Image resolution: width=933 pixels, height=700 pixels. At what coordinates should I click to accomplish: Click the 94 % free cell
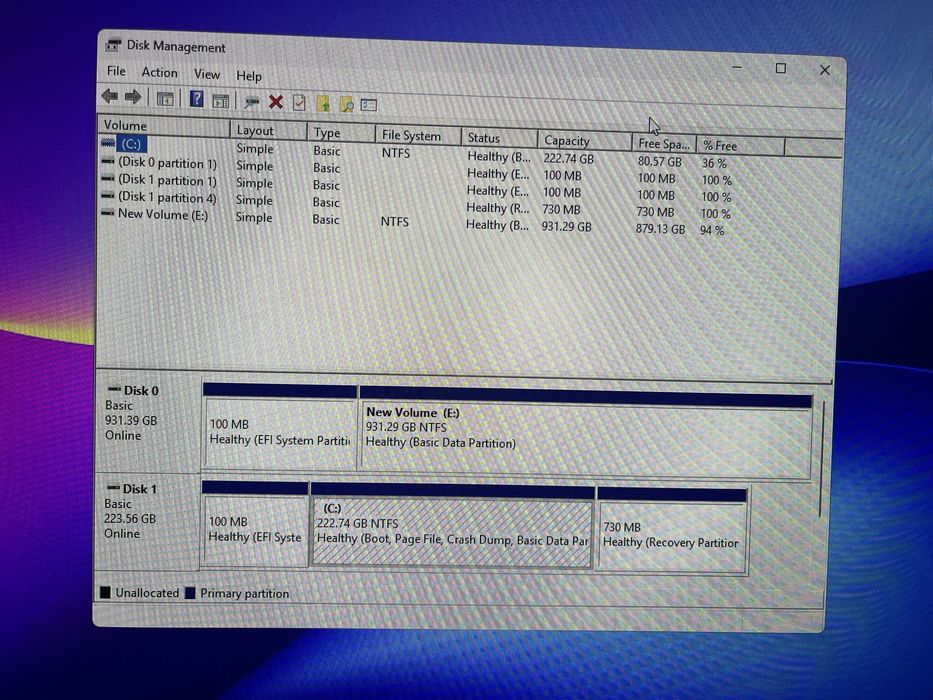point(712,230)
